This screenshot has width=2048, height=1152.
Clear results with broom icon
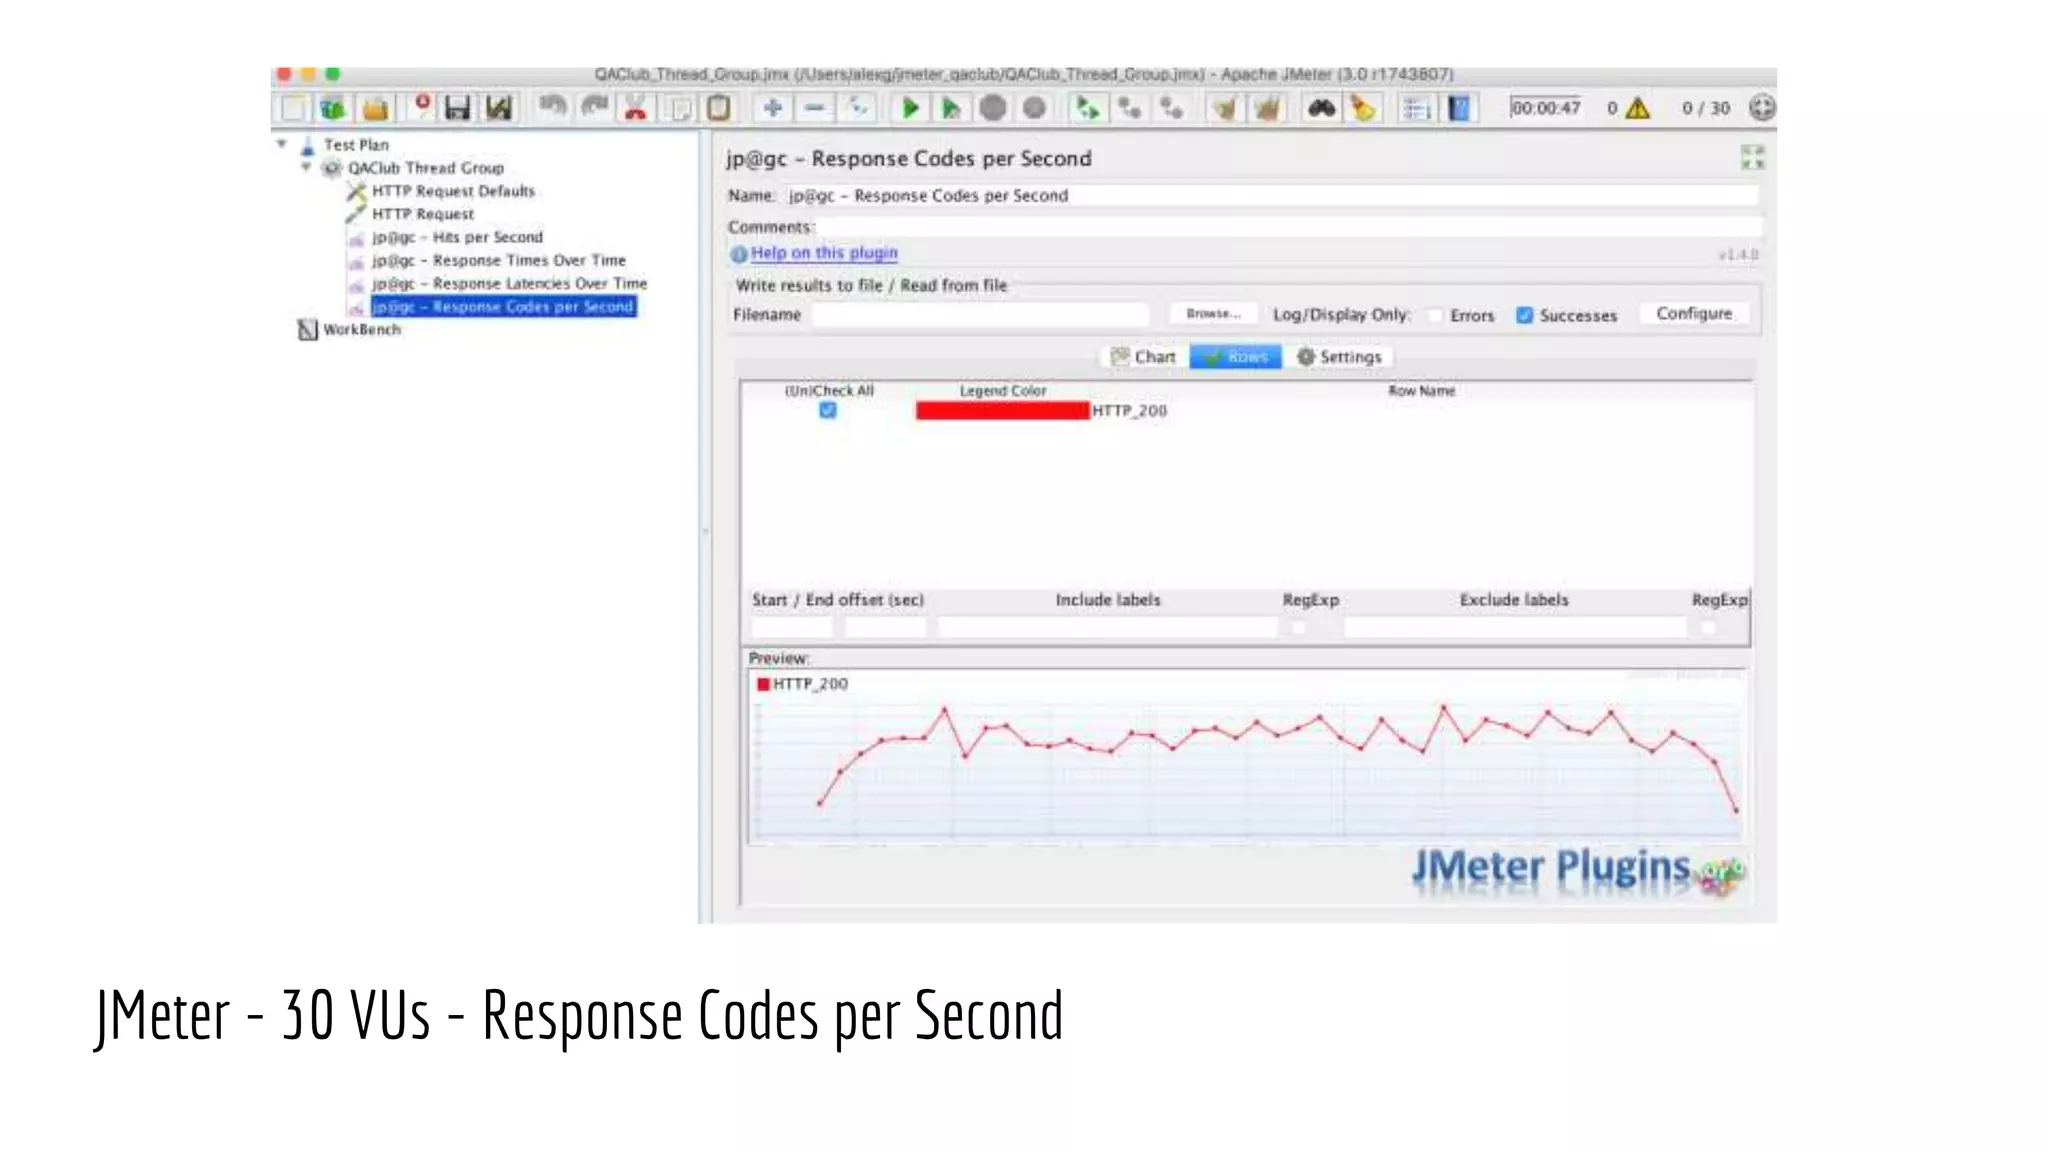click(1224, 108)
